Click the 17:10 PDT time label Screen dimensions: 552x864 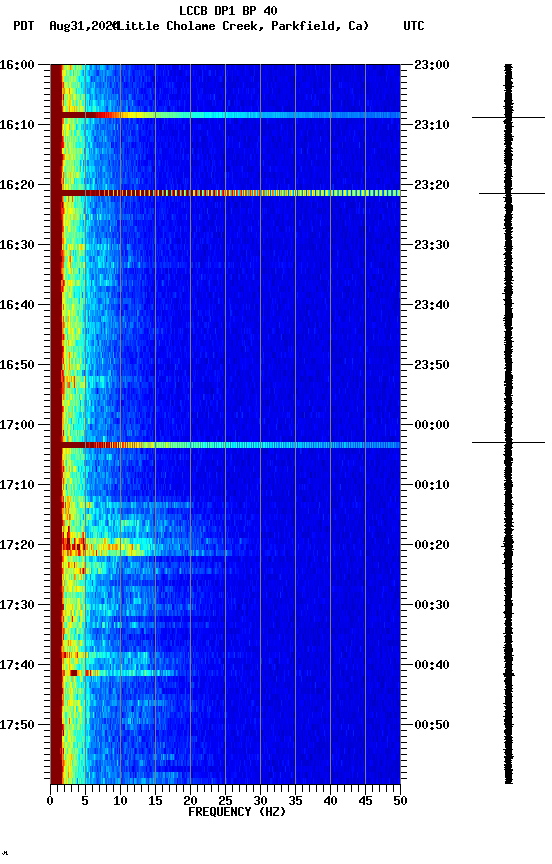click(17, 485)
